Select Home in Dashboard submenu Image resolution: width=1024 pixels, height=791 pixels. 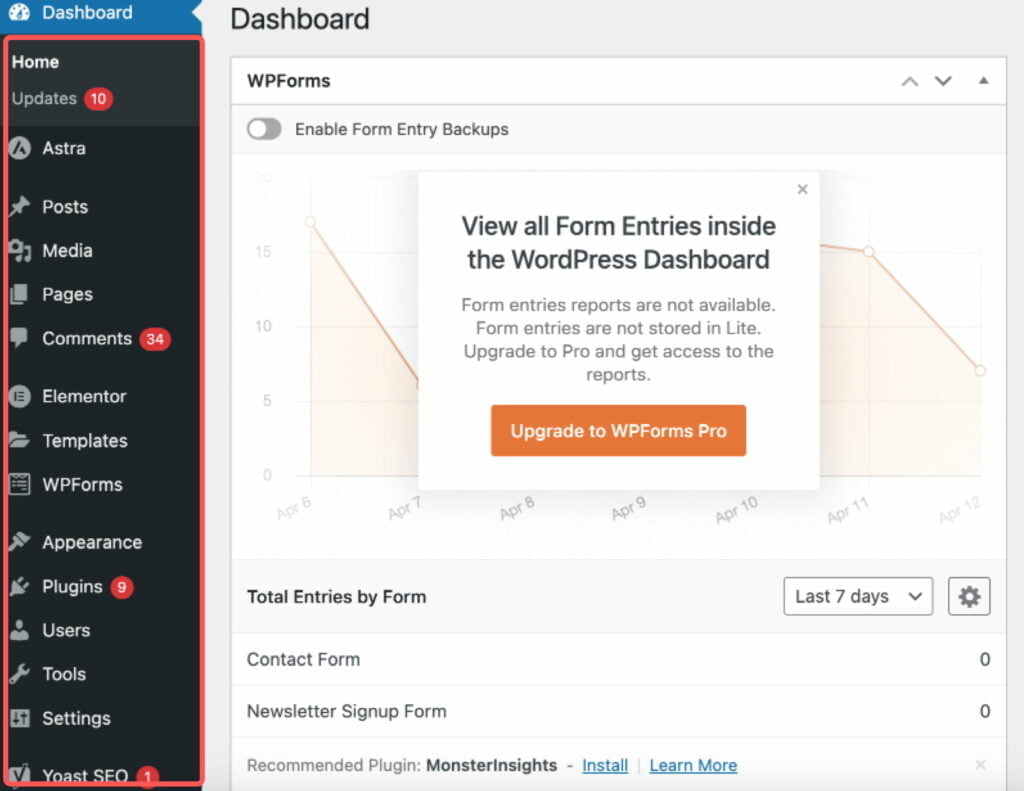click(x=35, y=62)
